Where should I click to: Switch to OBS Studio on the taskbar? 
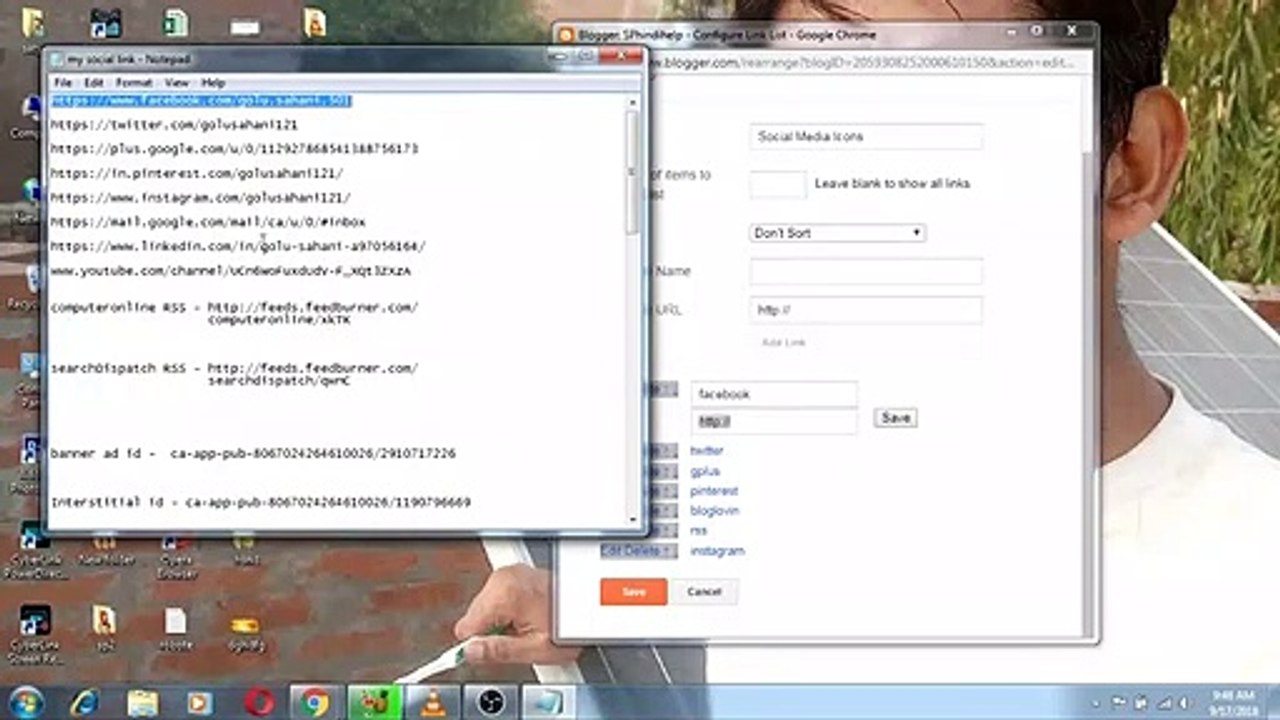tap(491, 702)
